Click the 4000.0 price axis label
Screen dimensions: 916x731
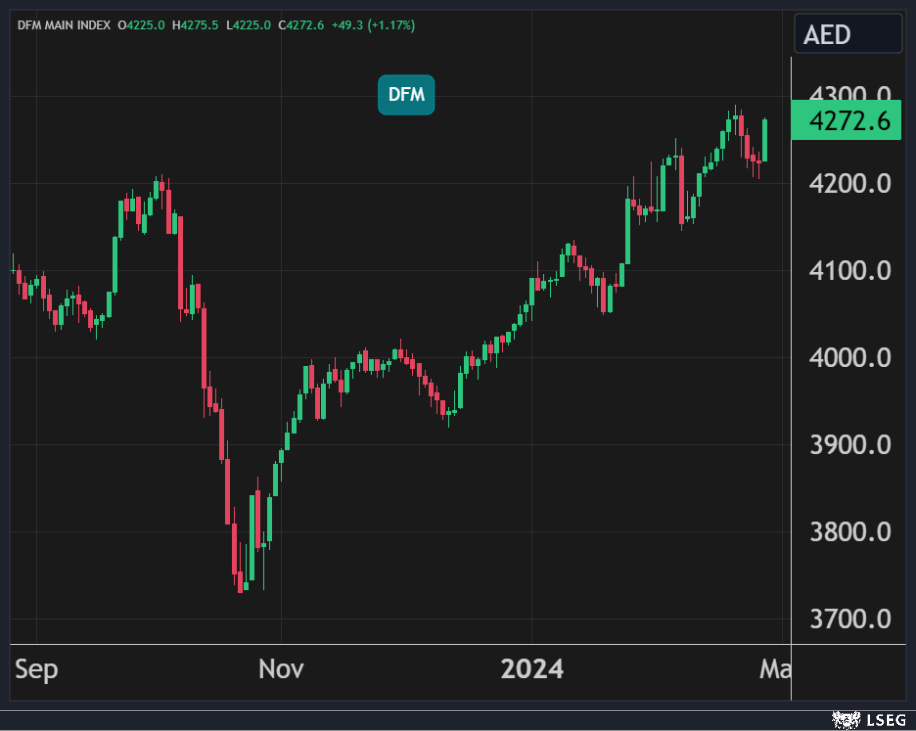(851, 358)
